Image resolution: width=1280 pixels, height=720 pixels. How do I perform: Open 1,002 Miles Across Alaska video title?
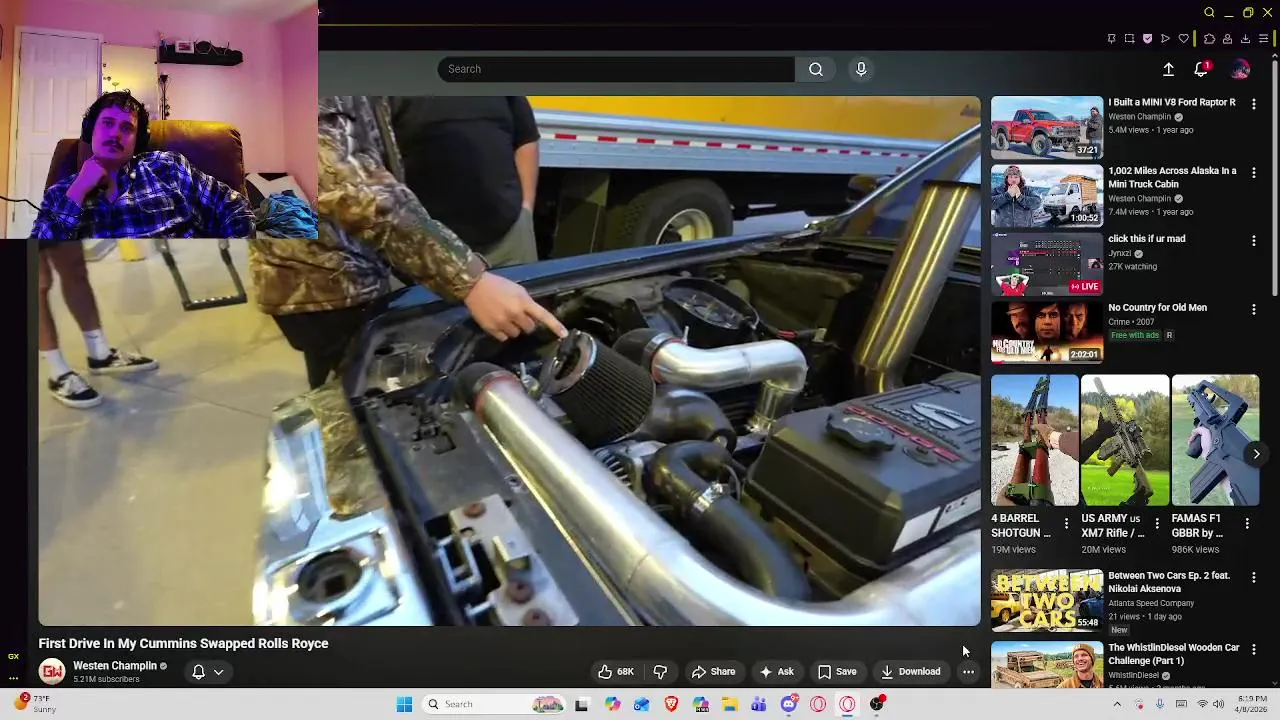tap(1172, 177)
